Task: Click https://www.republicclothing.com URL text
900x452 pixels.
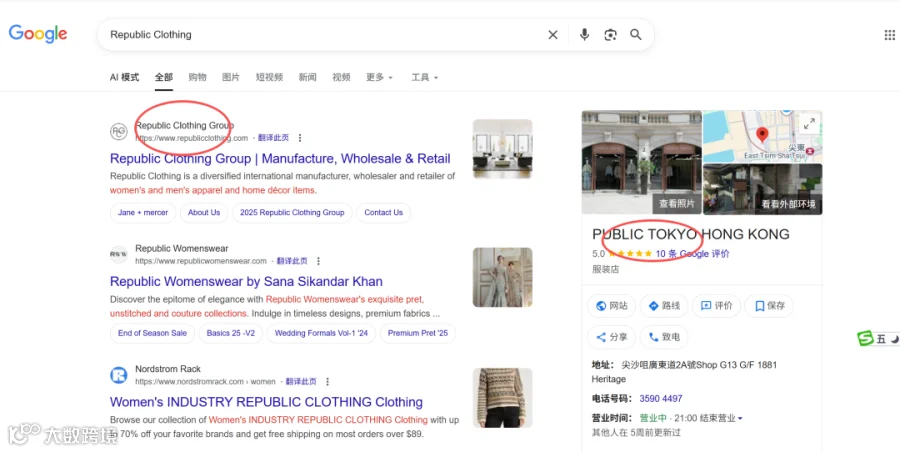Action: tap(192, 138)
